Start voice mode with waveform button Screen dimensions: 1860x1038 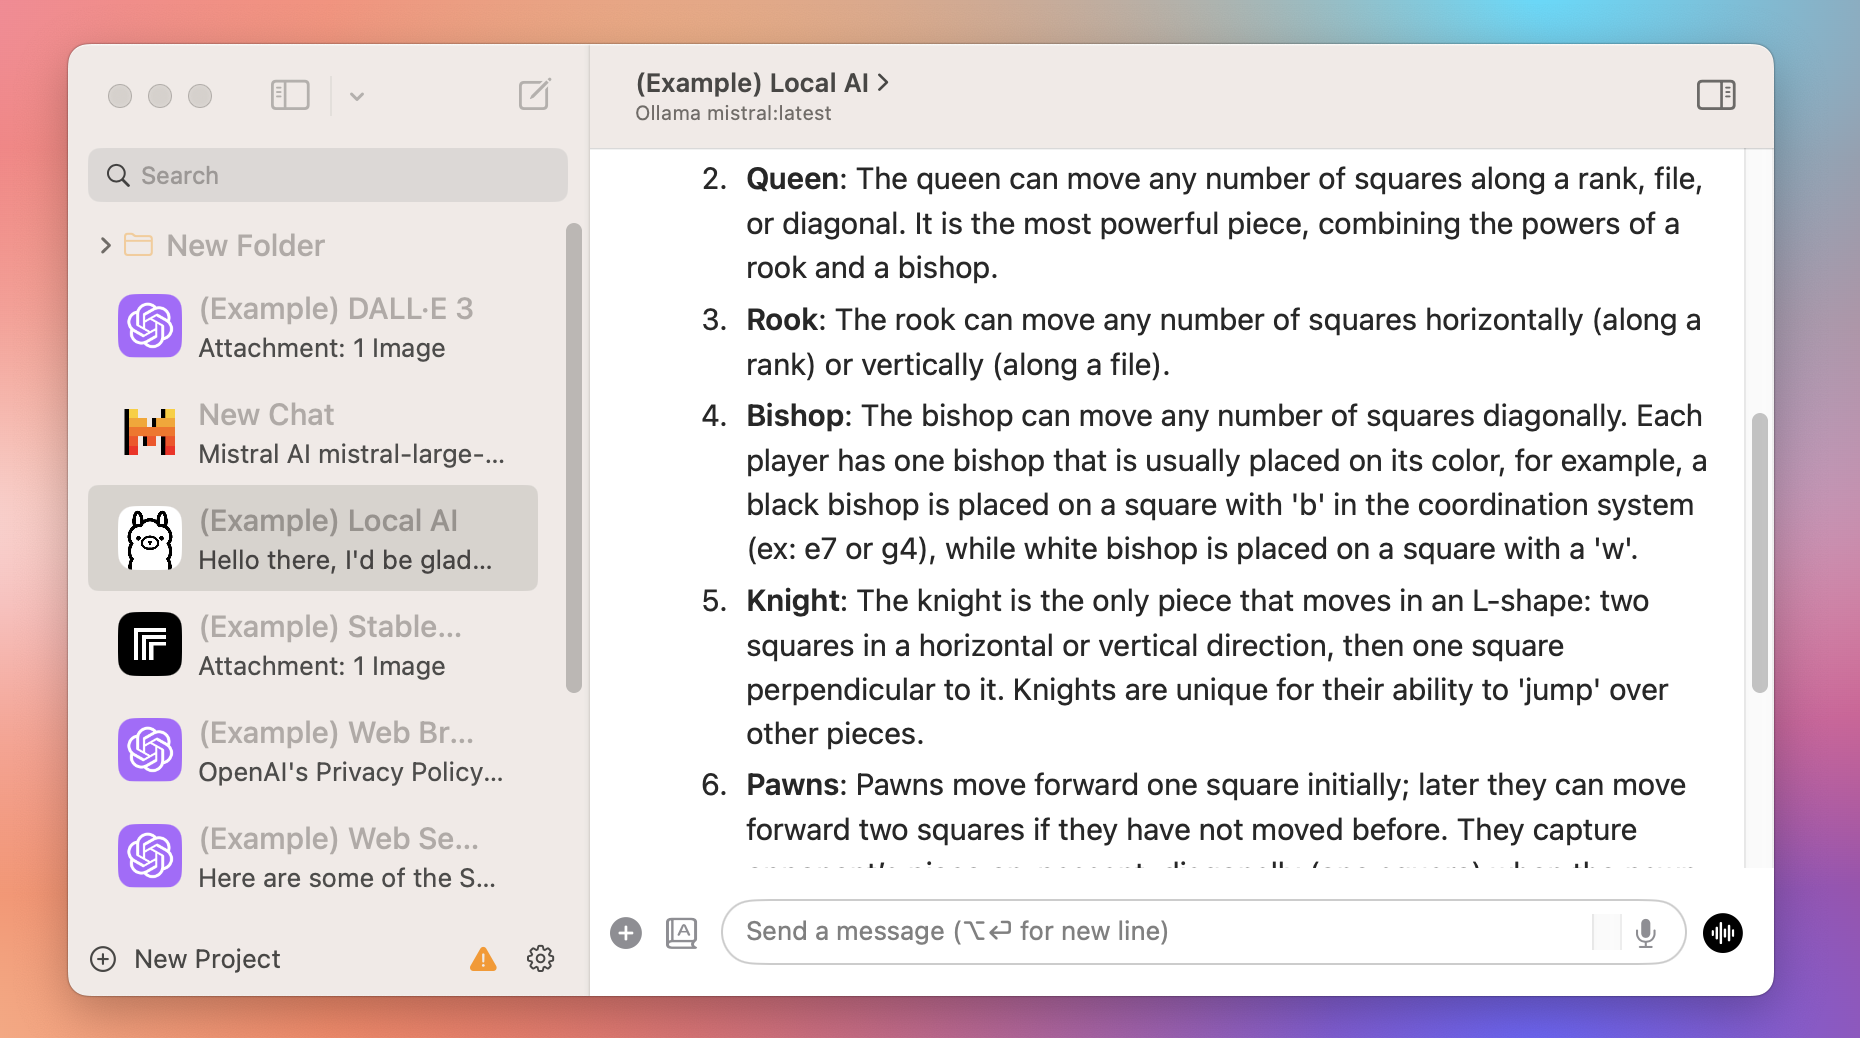tap(1722, 933)
